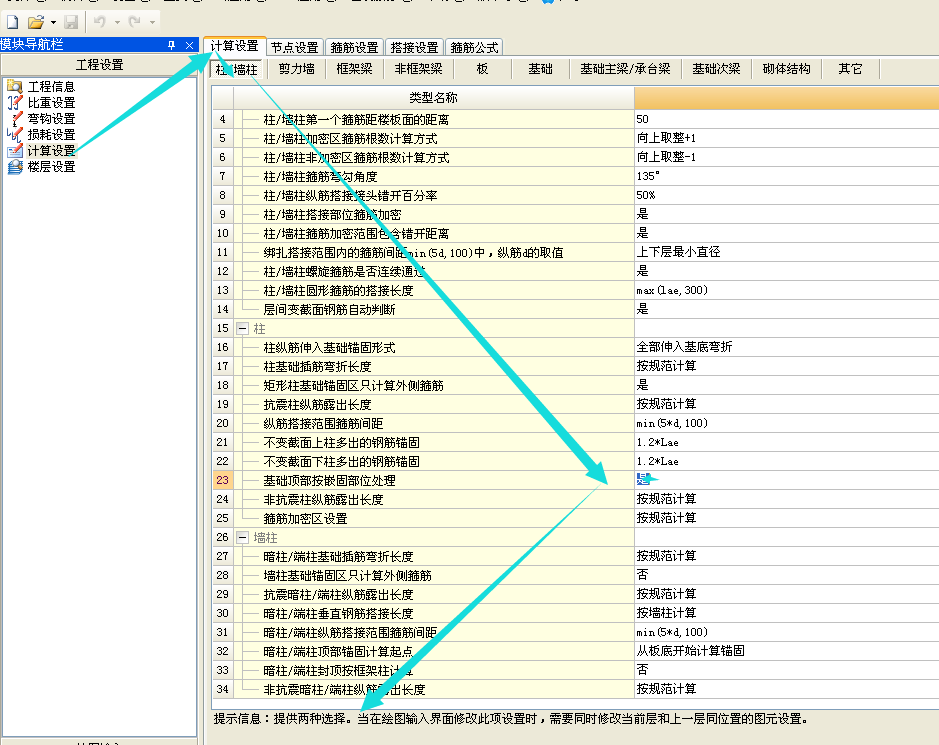Click value 否 in row 28
The image size is (939, 745).
coord(643,575)
